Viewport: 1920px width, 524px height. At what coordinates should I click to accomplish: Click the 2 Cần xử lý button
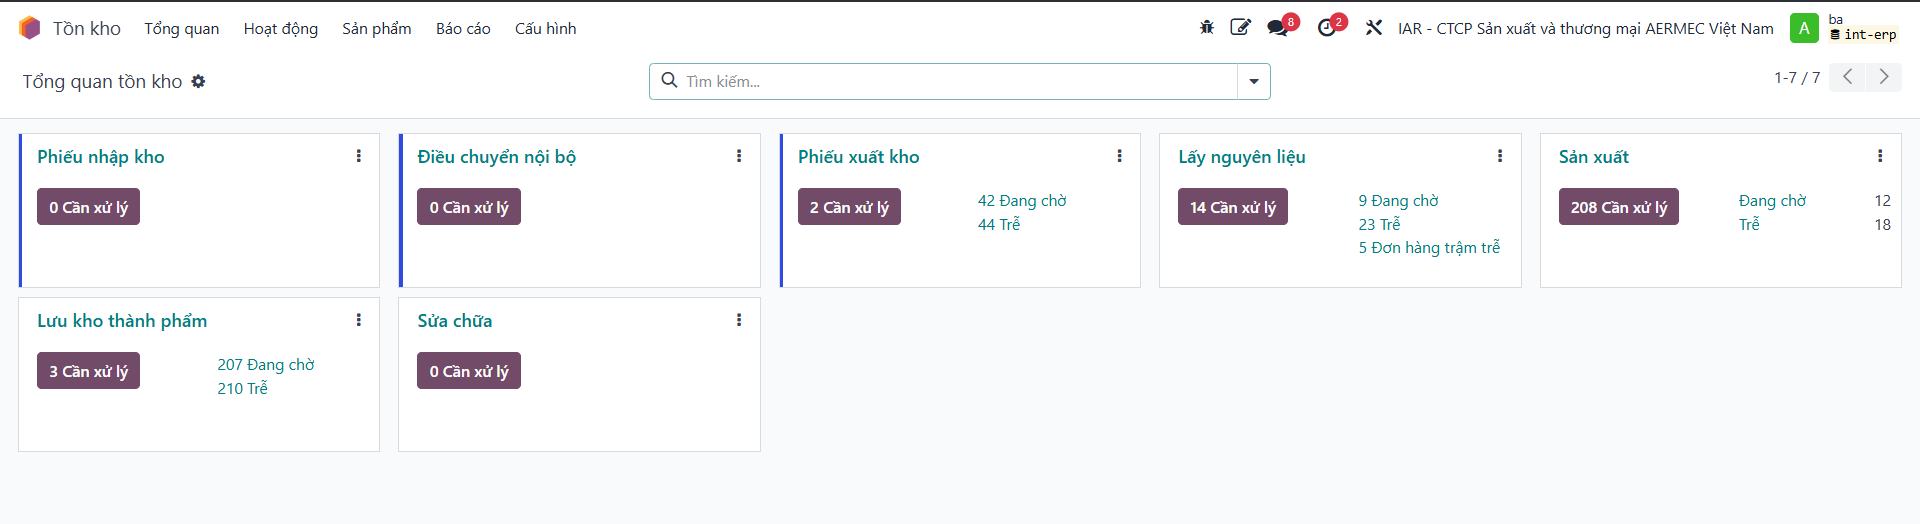(x=849, y=207)
